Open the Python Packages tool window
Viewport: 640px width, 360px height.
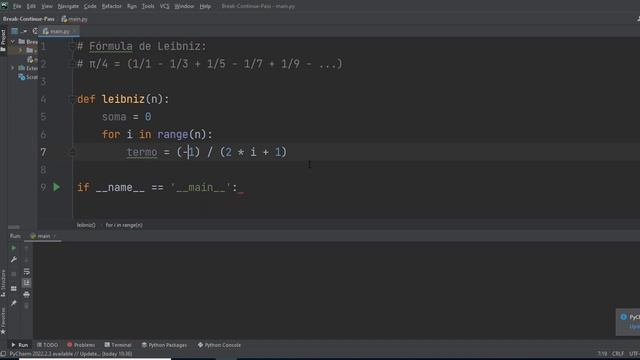tap(164, 345)
